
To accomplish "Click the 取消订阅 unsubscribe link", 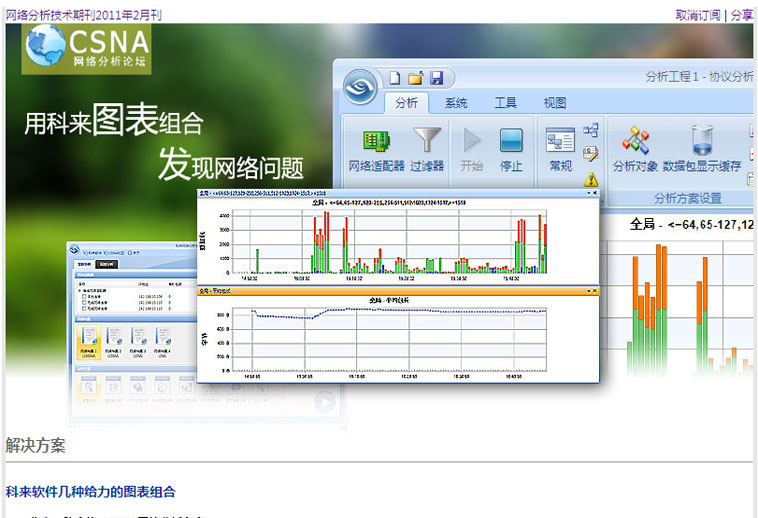I will coord(697,15).
